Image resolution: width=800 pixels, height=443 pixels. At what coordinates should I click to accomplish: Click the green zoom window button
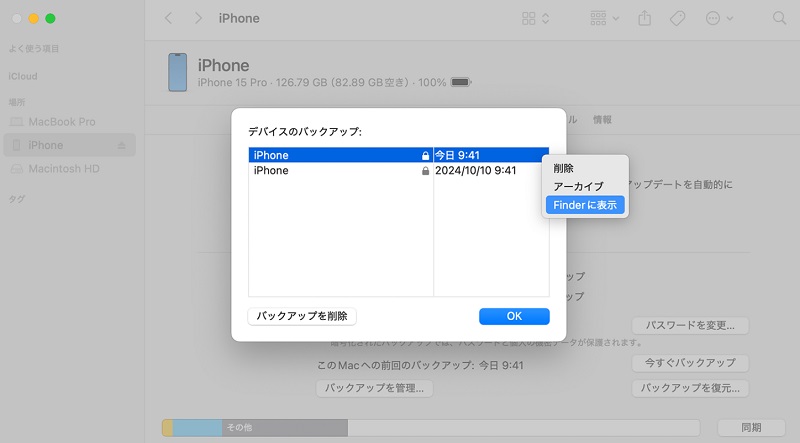50,19
